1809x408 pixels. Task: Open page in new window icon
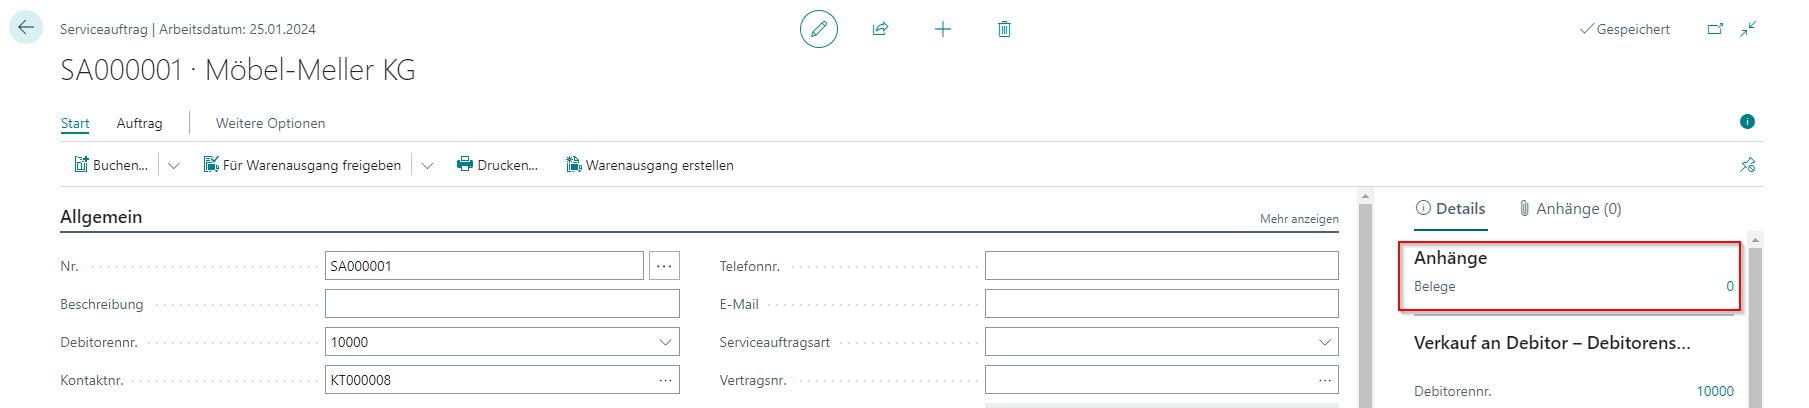pyautogui.click(x=1715, y=29)
